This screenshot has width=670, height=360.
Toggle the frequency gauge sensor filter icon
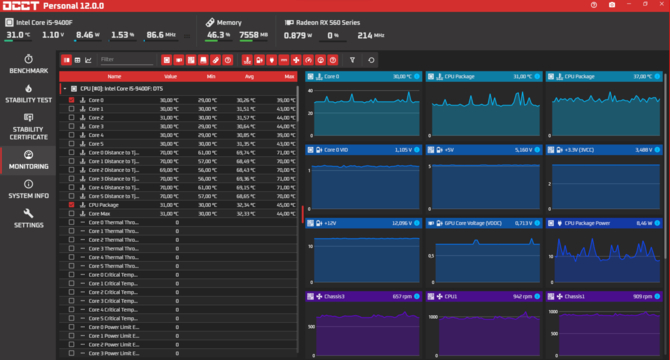coord(308,60)
